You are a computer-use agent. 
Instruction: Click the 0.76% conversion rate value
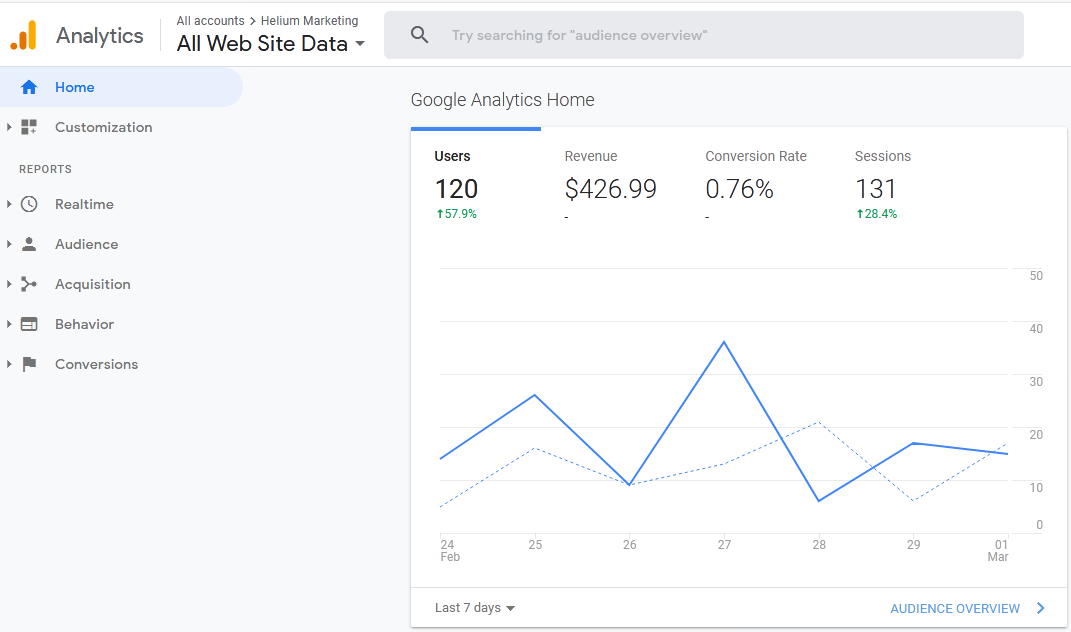(739, 189)
